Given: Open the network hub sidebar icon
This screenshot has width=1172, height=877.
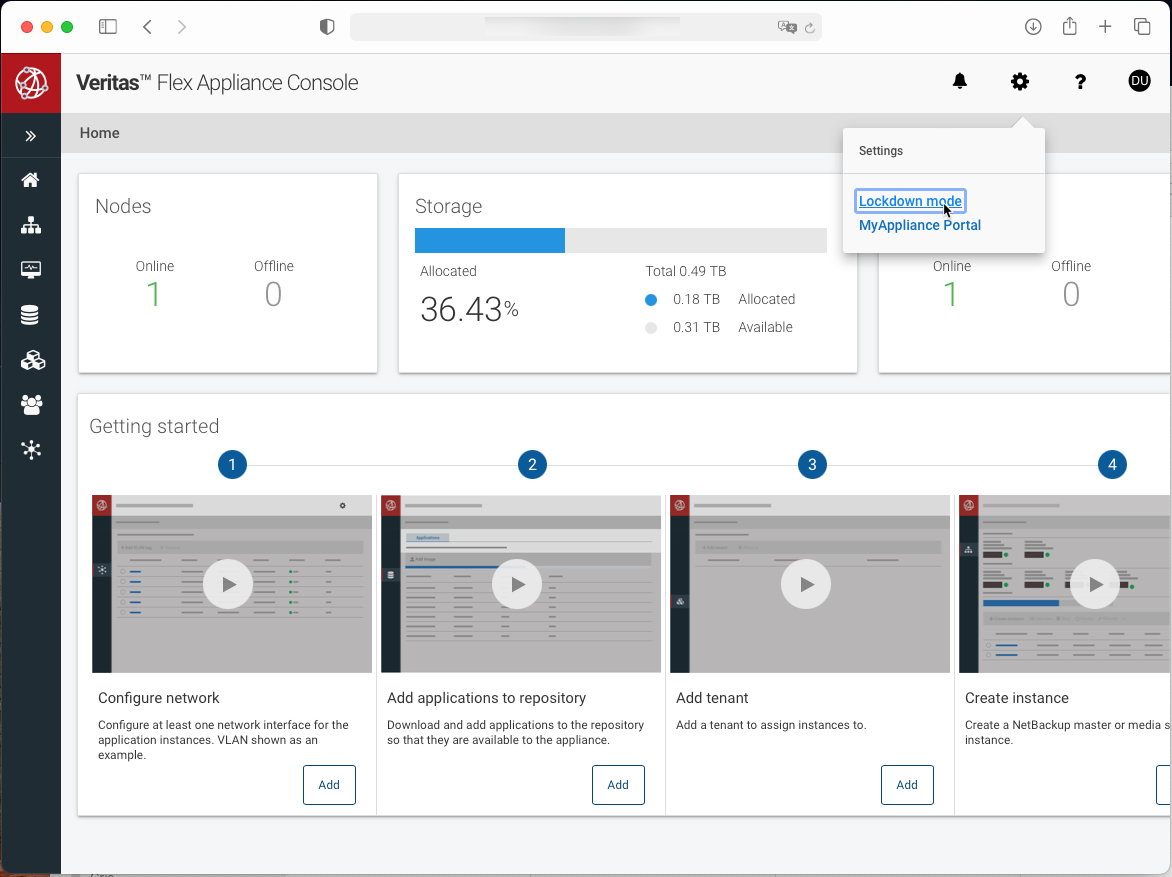Looking at the screenshot, I should coord(31,449).
